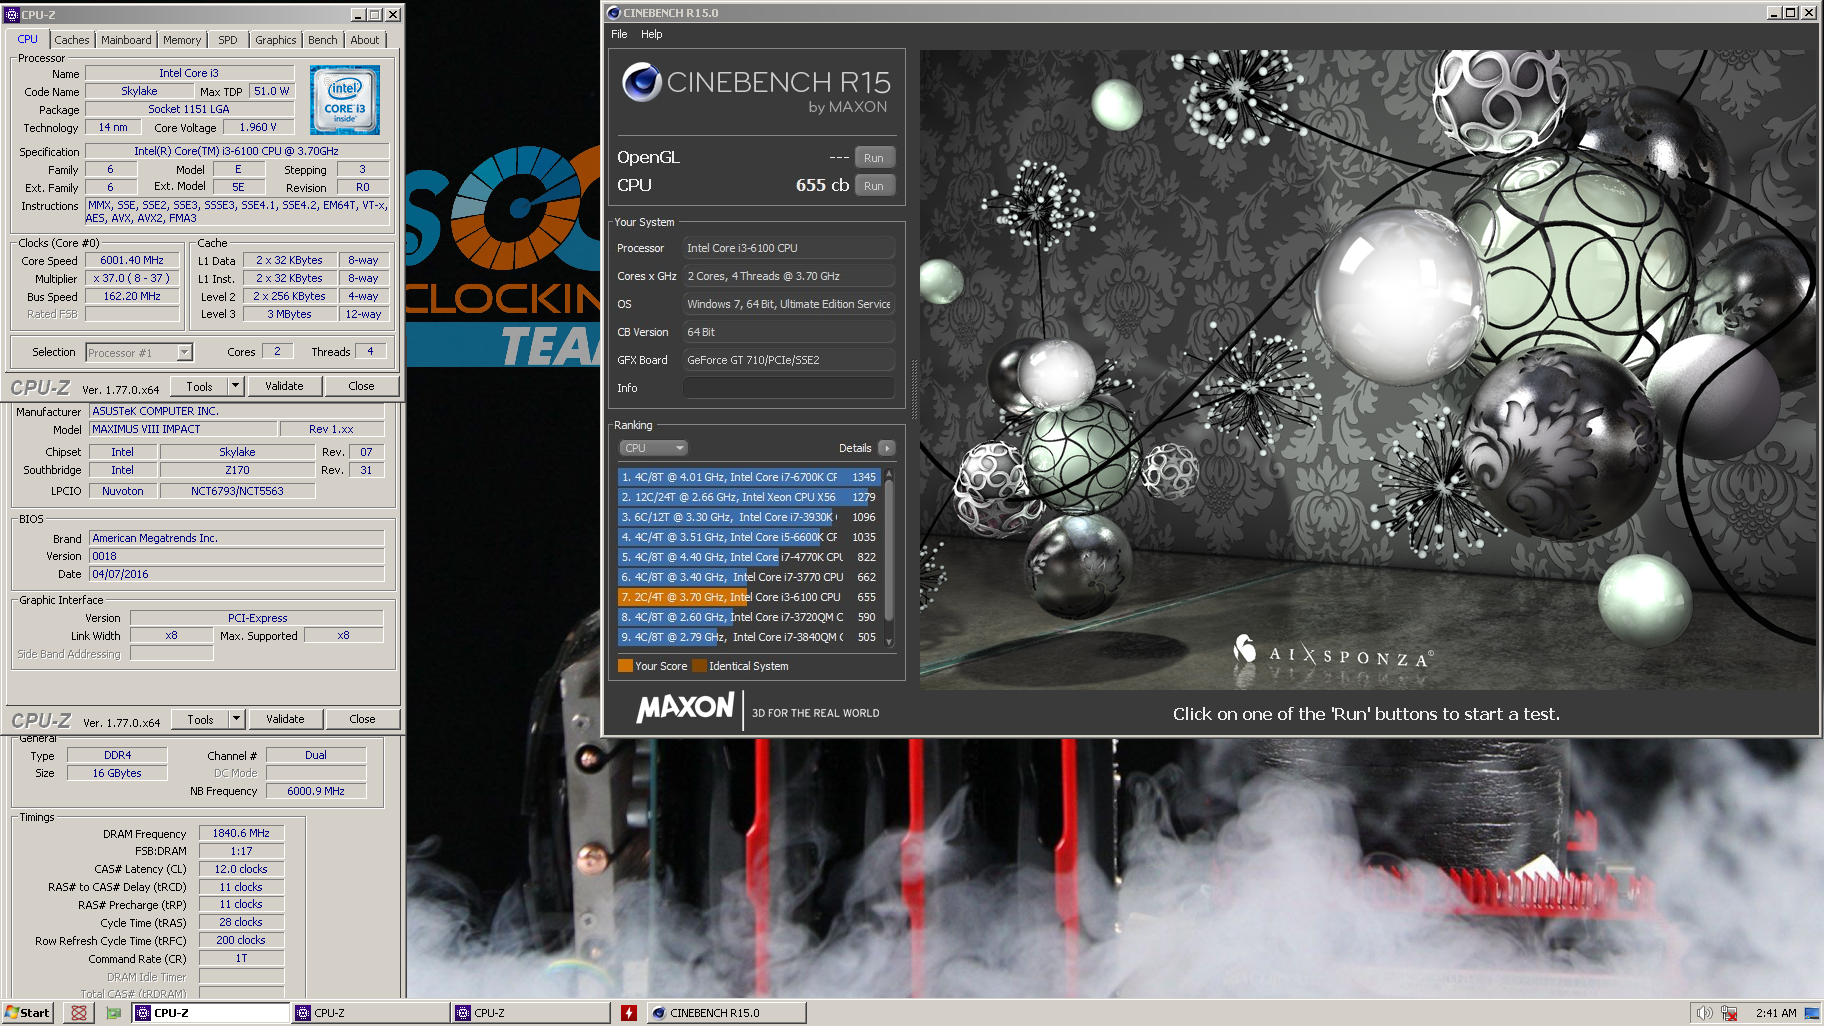The image size is (1824, 1026).
Task: Click the red knot quick launch icon
Action: tap(79, 1013)
